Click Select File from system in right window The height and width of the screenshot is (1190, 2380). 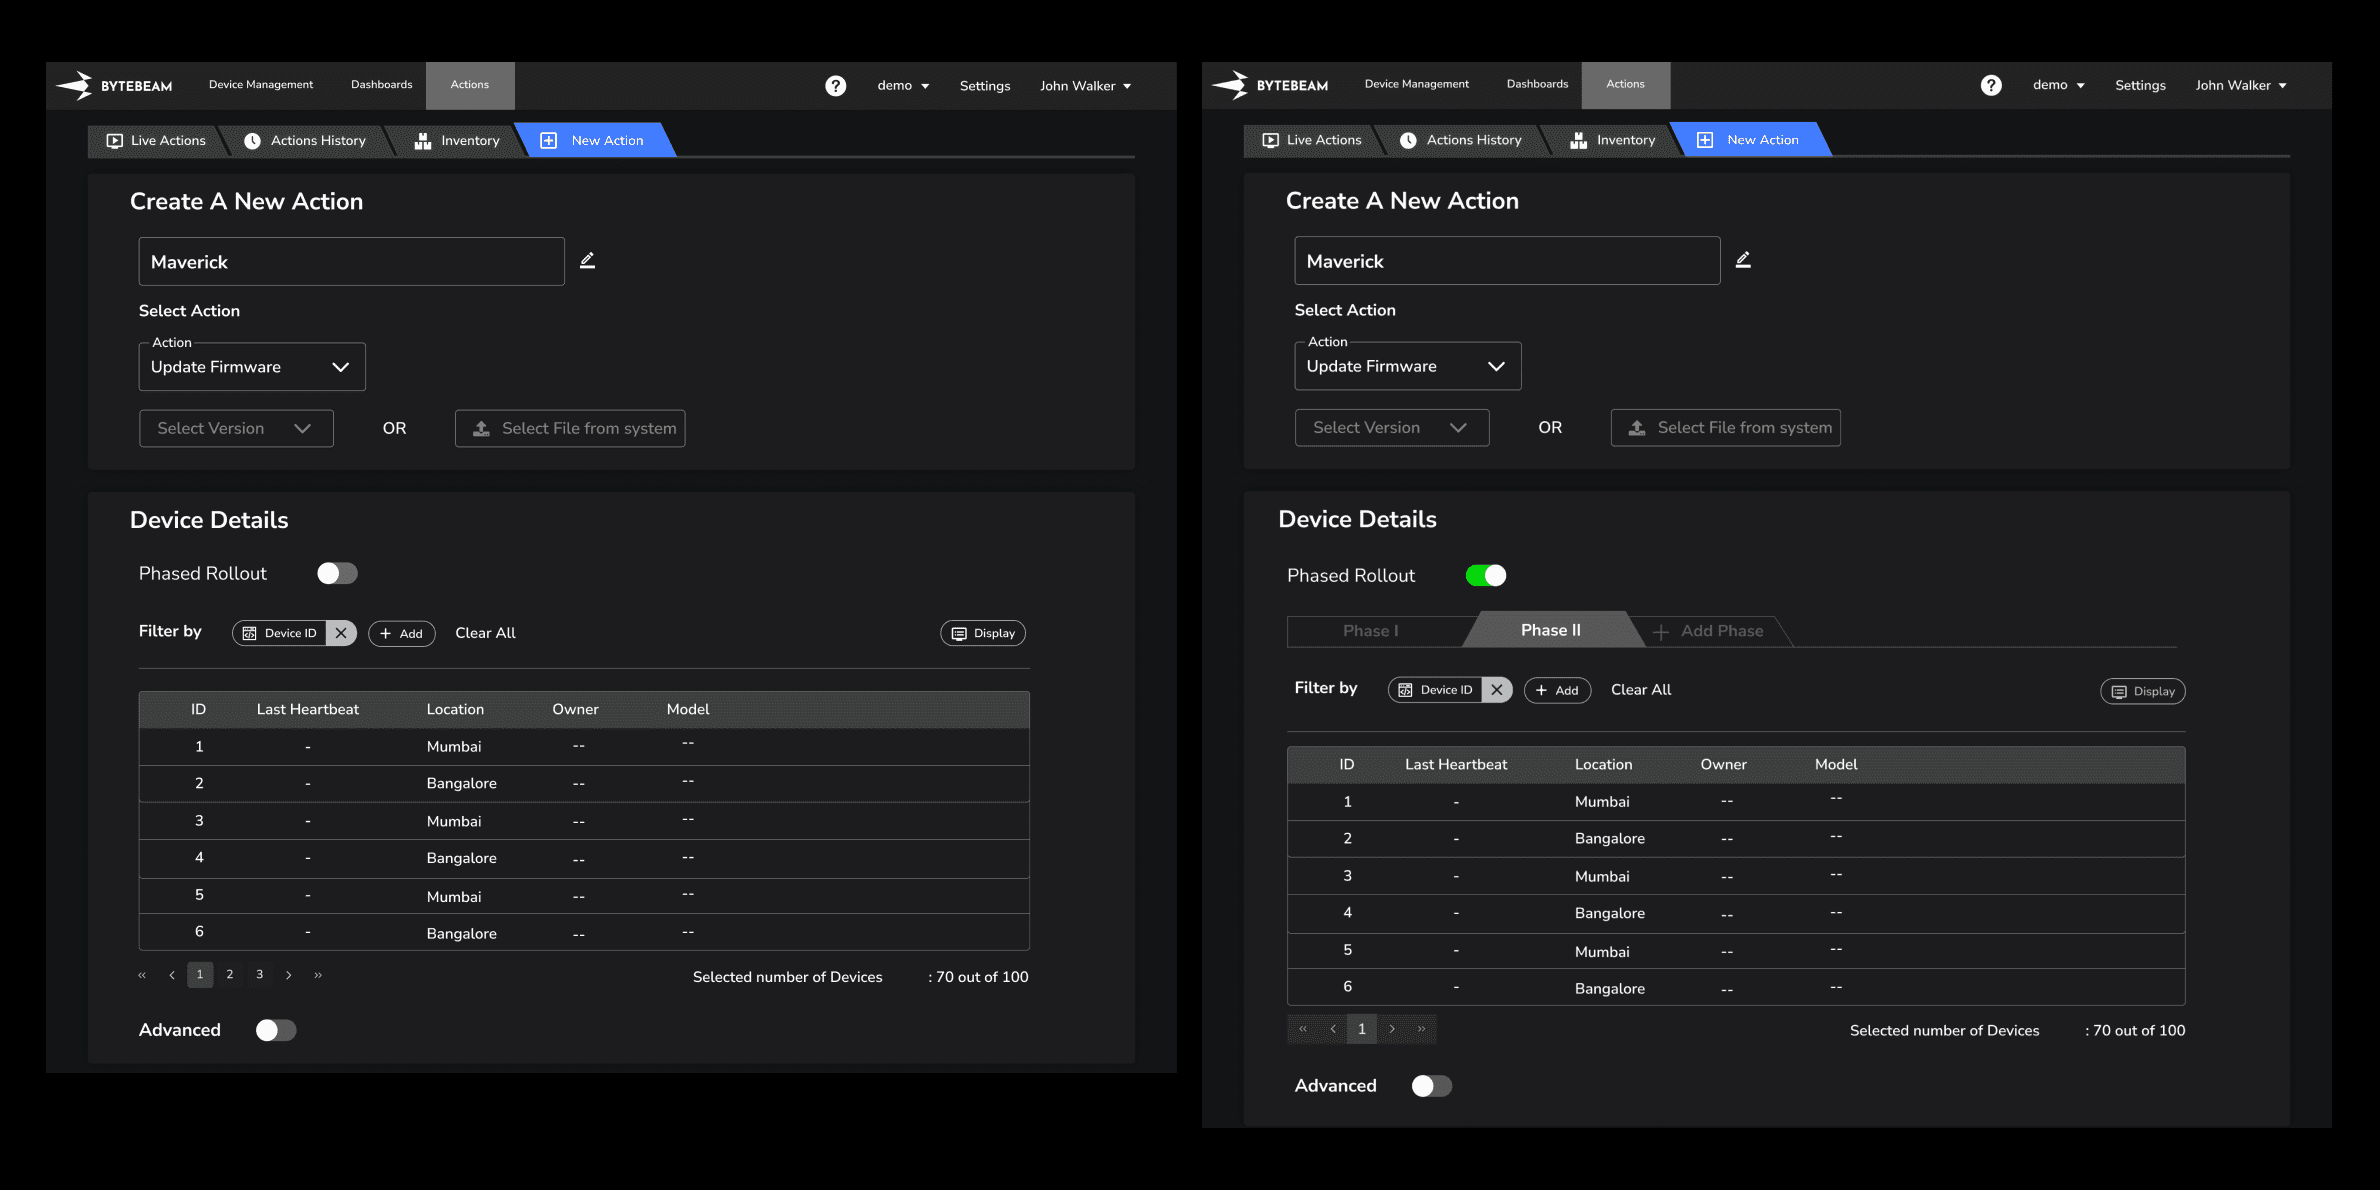click(x=1725, y=428)
